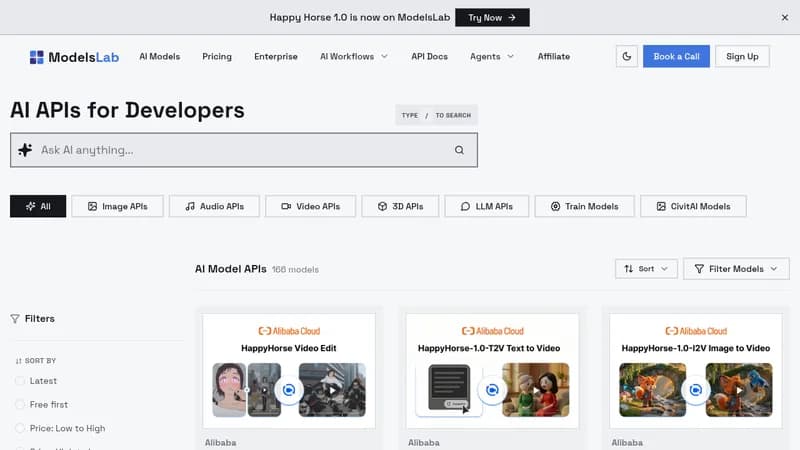Screen dimensions: 800x450
Task: Click fox input image thumbnail on I2V card
Action: 653,390
